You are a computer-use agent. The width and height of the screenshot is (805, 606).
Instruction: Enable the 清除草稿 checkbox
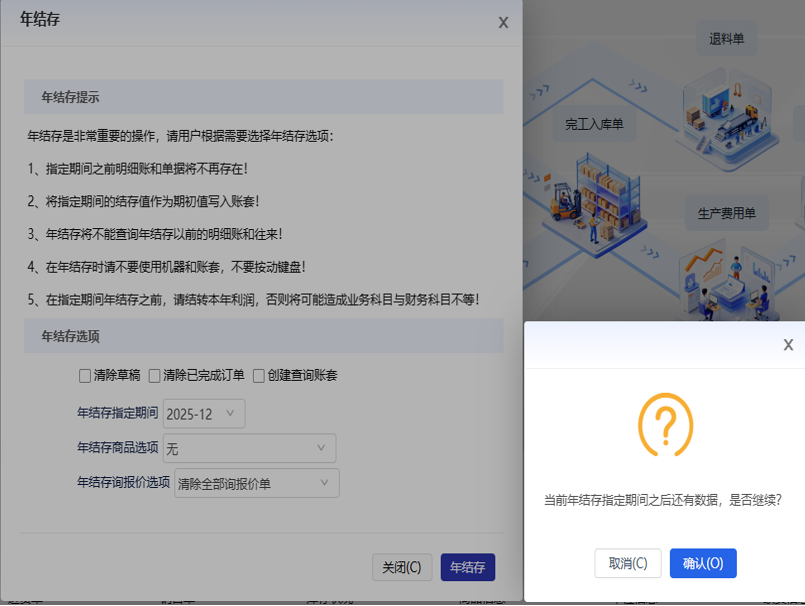(x=85, y=376)
